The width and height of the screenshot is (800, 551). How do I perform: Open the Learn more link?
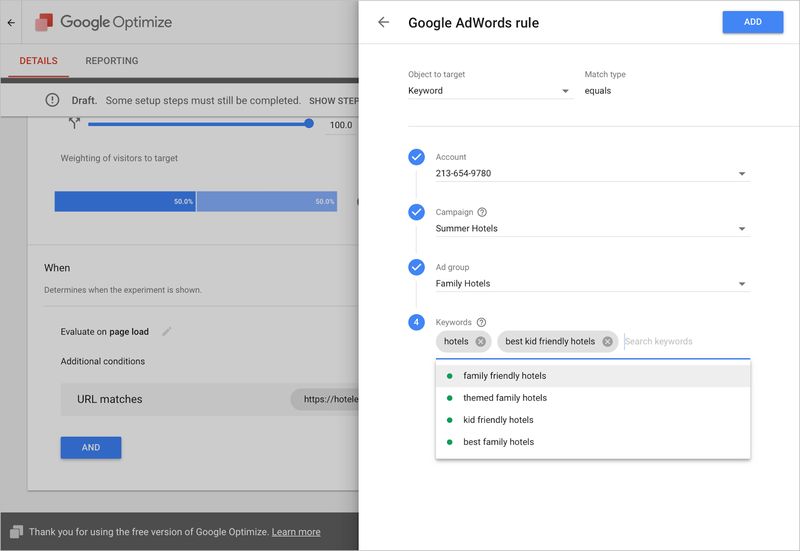[x=296, y=532]
